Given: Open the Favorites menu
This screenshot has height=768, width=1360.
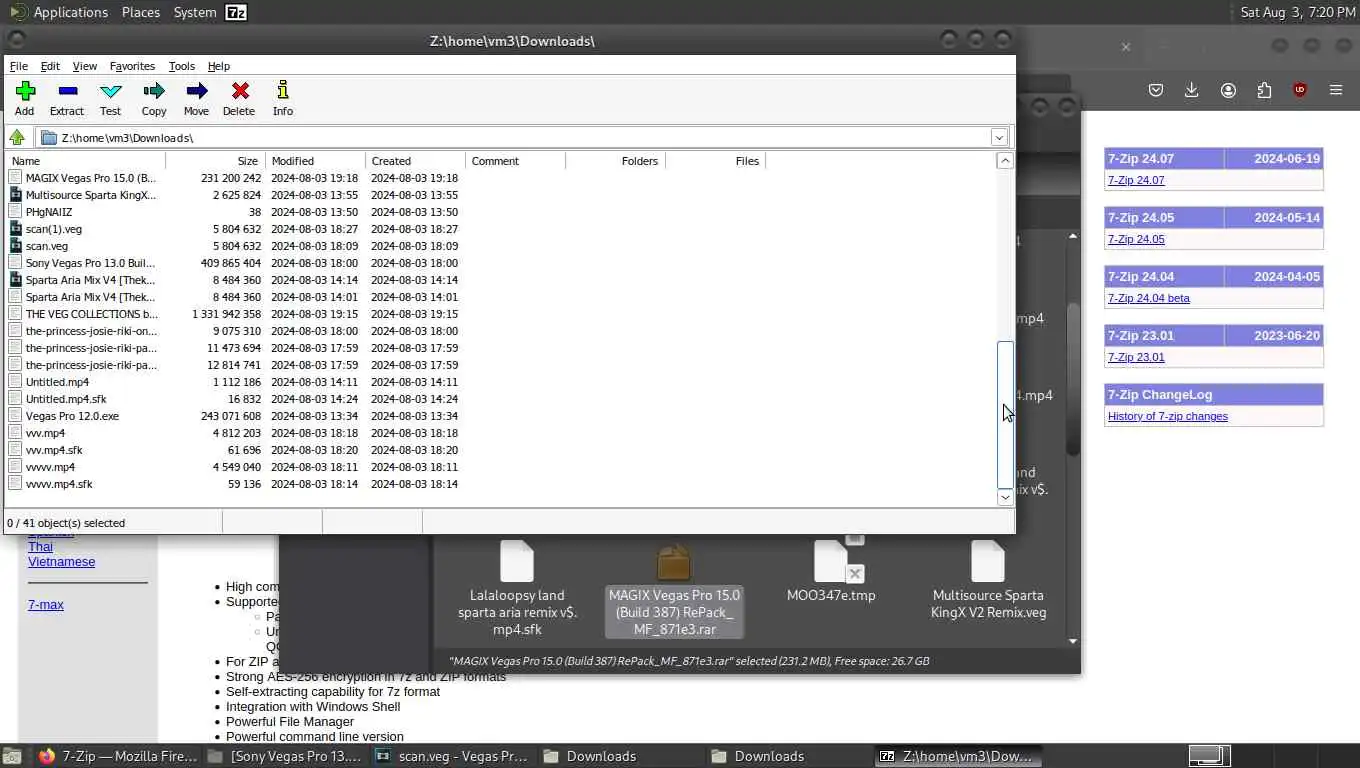Looking at the screenshot, I should point(132,66).
